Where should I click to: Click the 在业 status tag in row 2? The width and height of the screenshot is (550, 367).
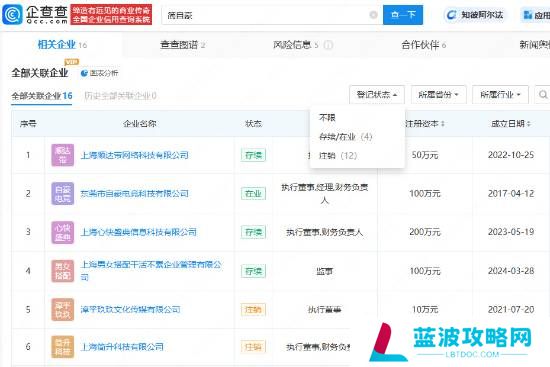(253, 194)
